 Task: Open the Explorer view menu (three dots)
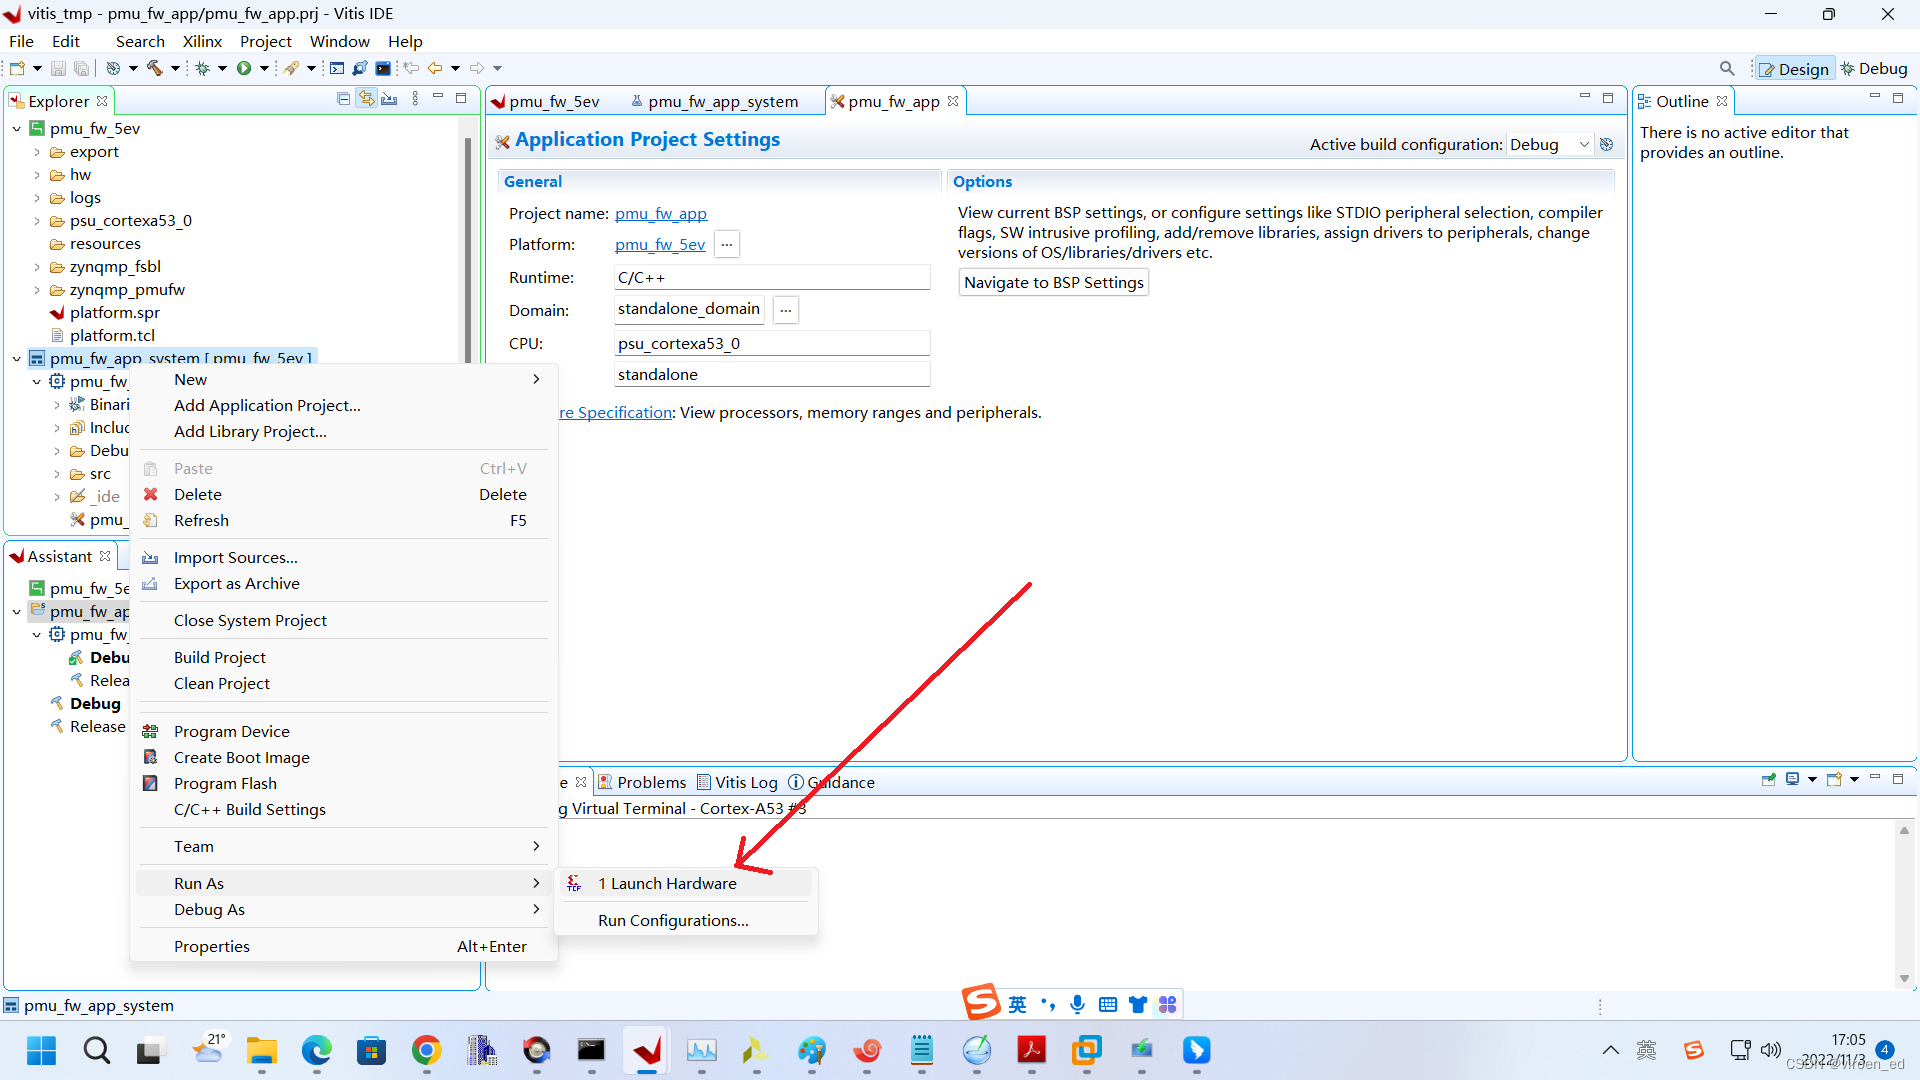point(415,99)
